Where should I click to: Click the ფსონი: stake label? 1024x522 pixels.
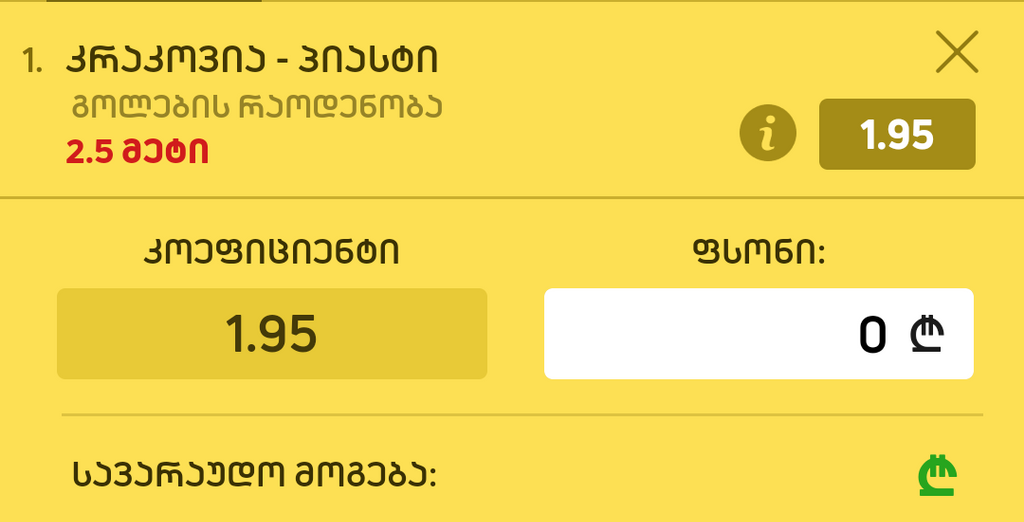point(758,252)
